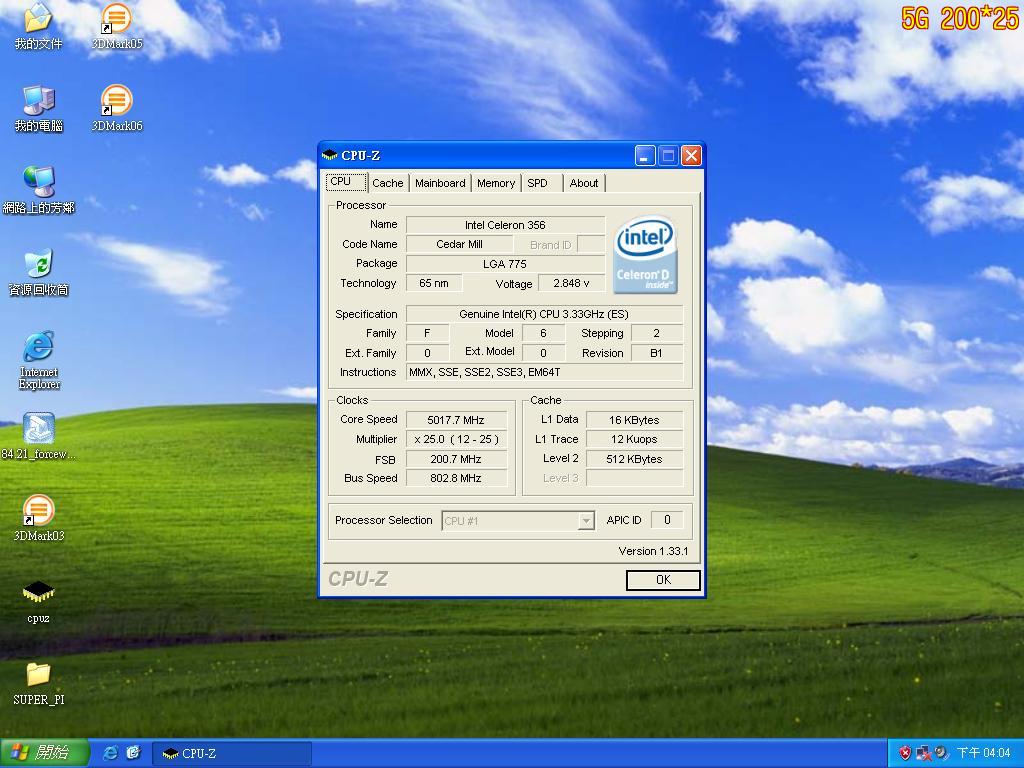Click the Multiplier value x 25.0
Screen dimensions: 1024x768
point(456,440)
